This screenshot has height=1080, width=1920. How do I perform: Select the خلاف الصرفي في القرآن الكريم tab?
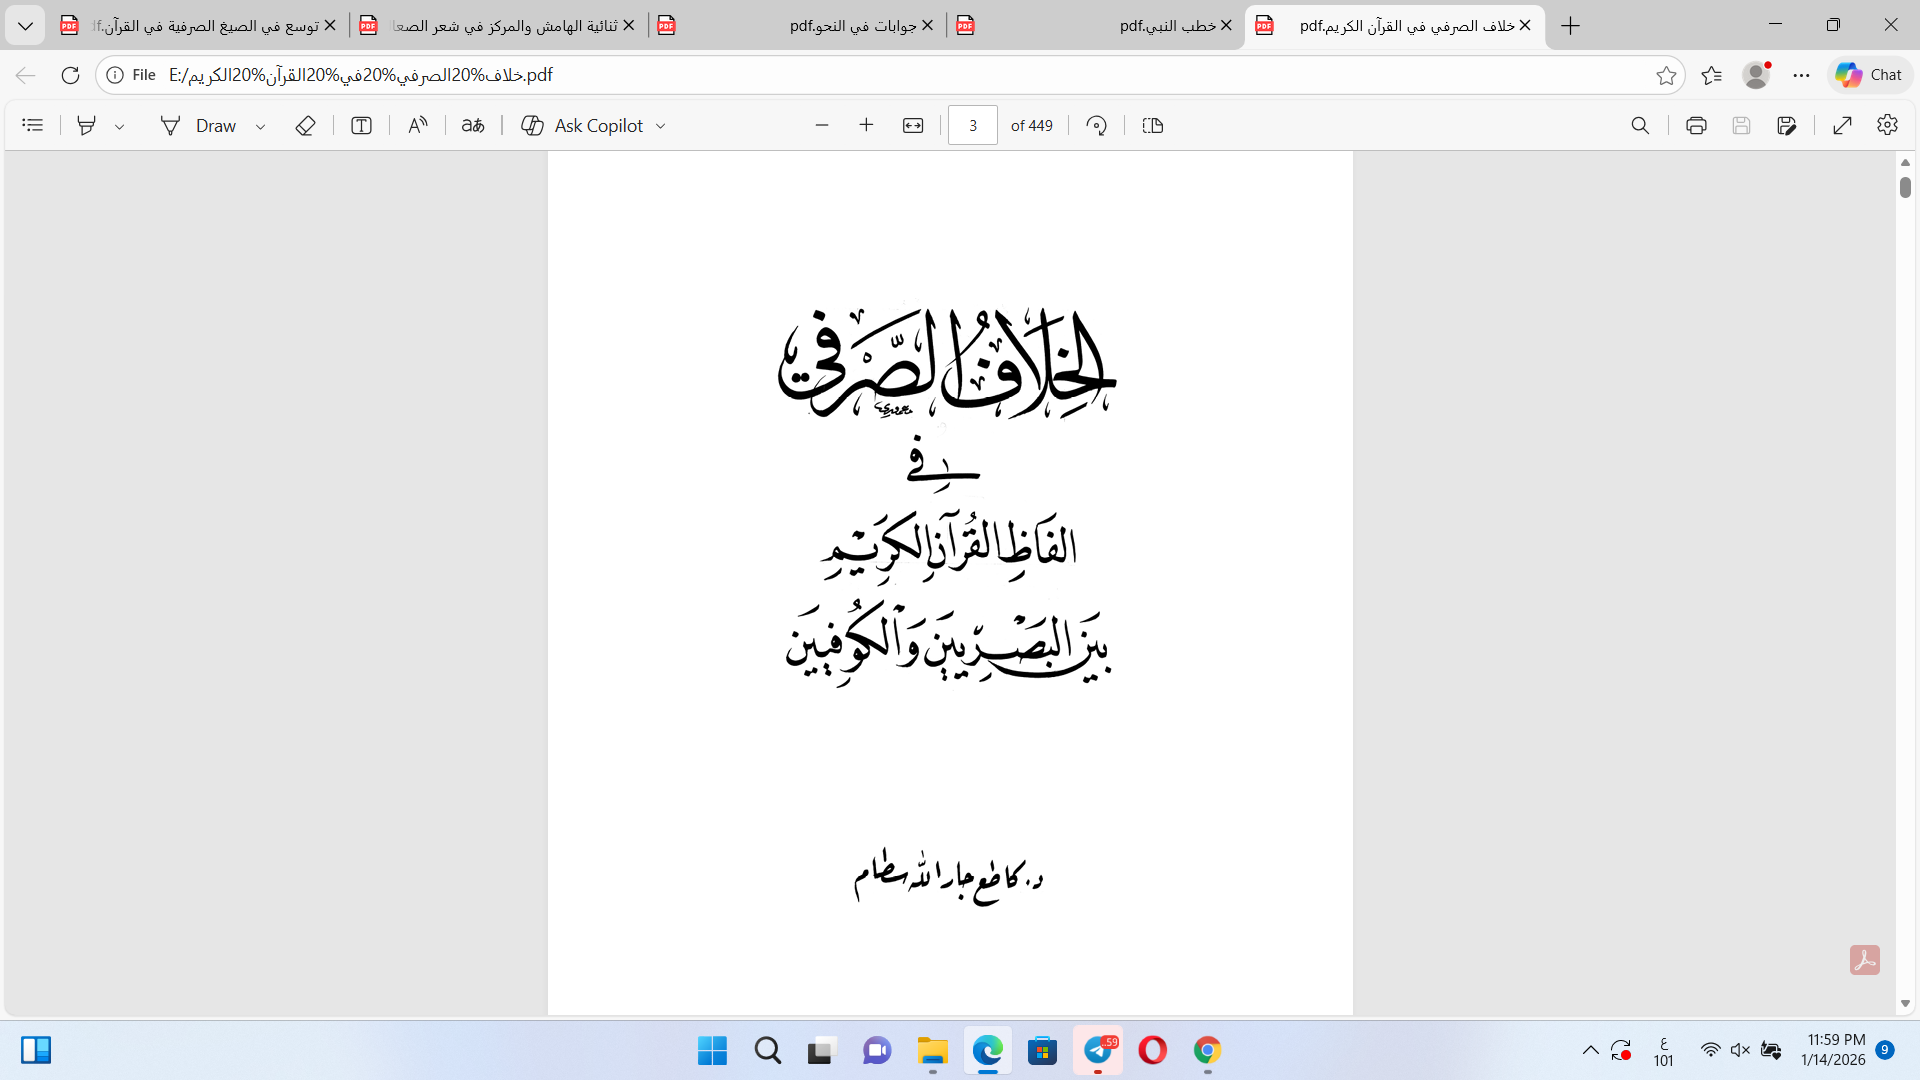click(1395, 26)
